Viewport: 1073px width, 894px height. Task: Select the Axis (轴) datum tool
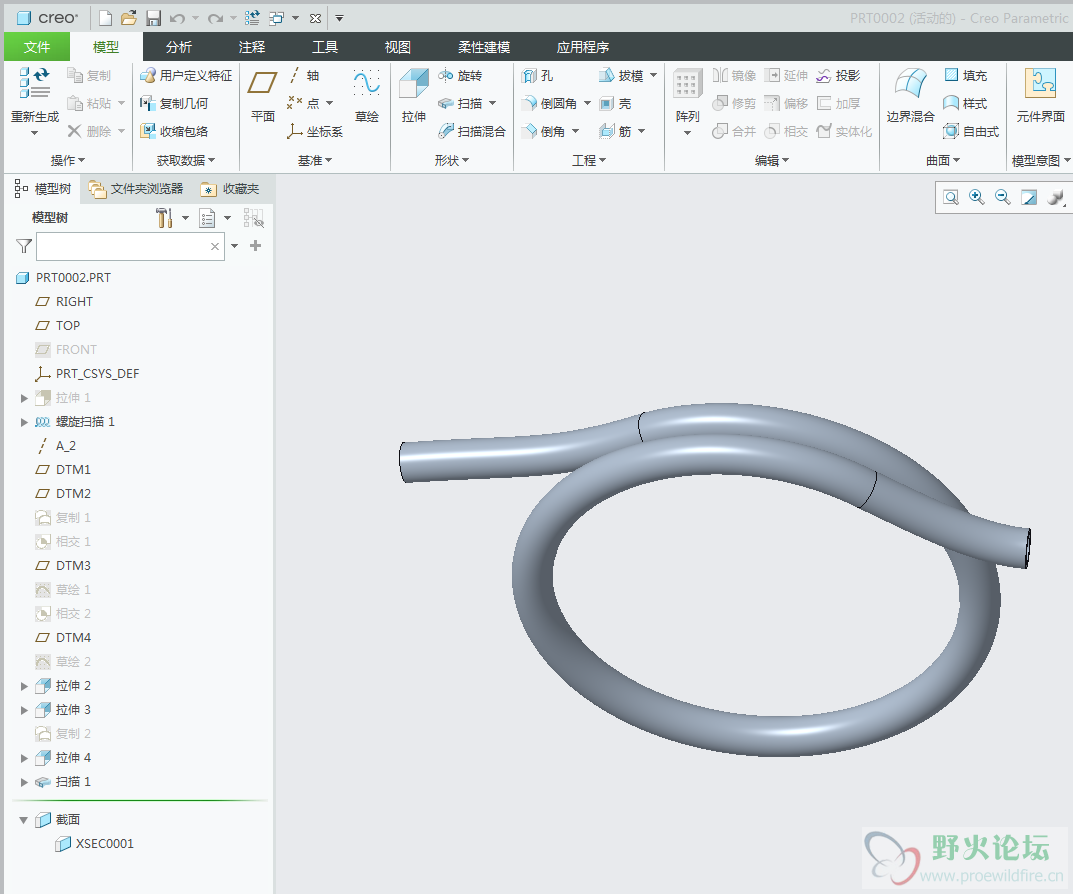click(304, 75)
